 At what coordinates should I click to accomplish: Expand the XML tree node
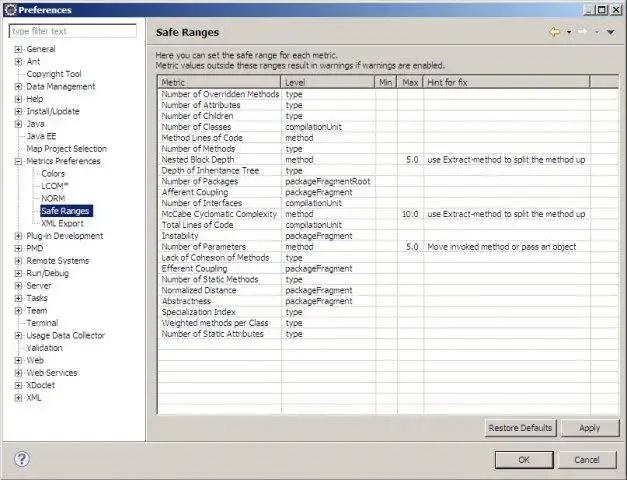click(18, 398)
